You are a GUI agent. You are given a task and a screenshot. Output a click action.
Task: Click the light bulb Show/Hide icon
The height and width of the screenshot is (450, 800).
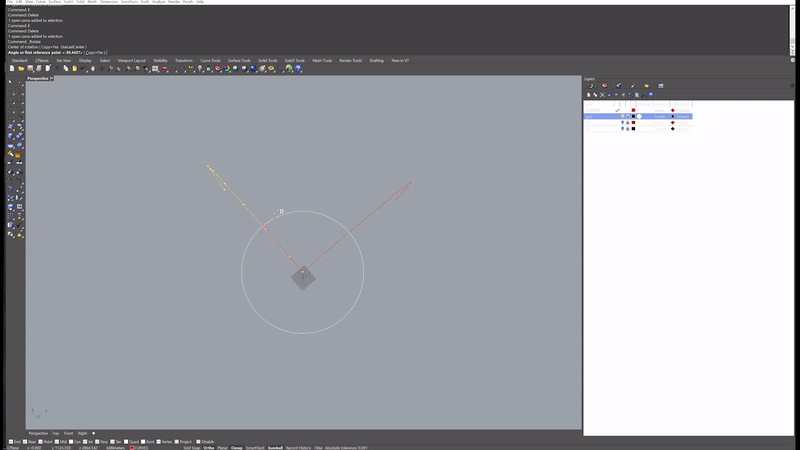pyautogui.click(x=200, y=68)
